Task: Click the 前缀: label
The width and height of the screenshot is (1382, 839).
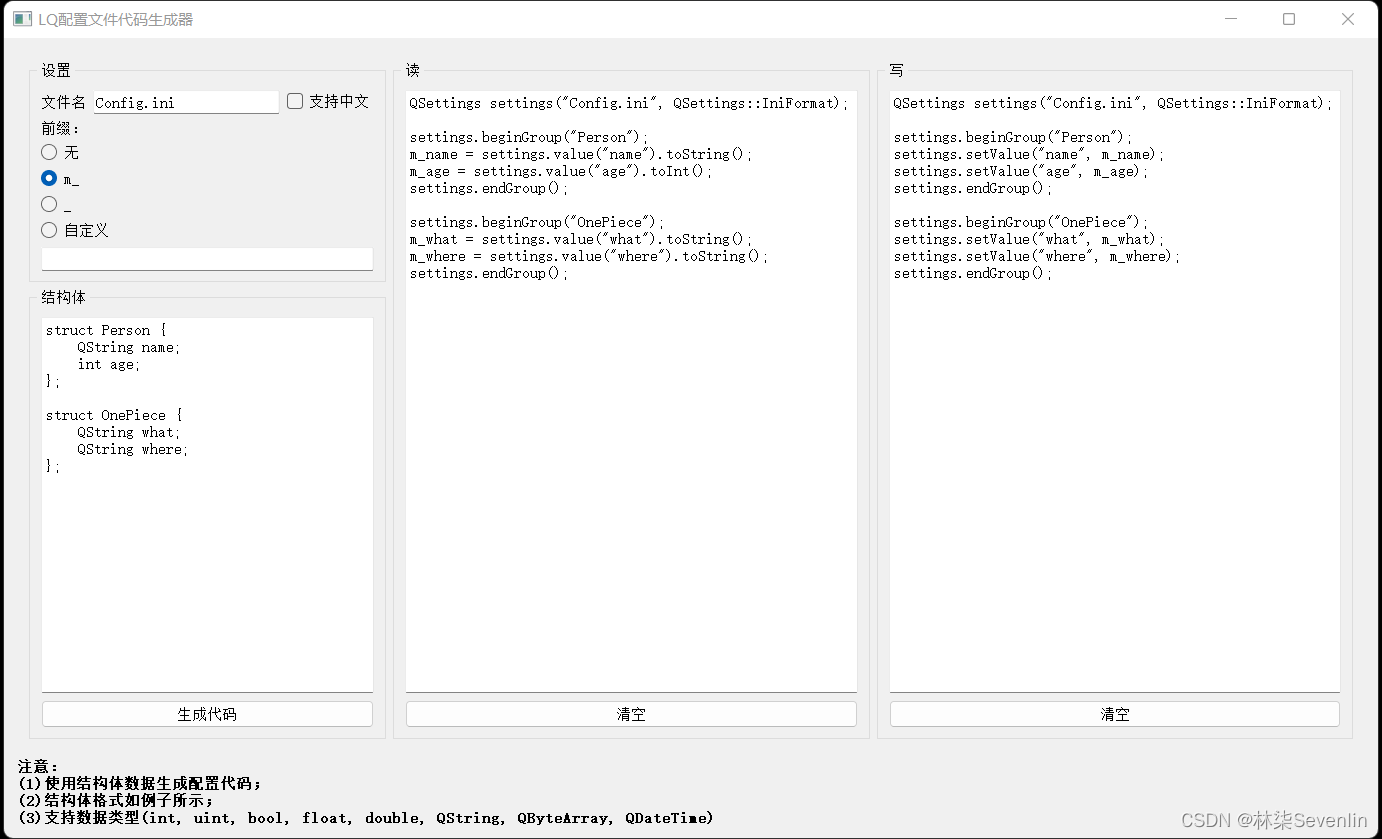Action: click(x=61, y=128)
